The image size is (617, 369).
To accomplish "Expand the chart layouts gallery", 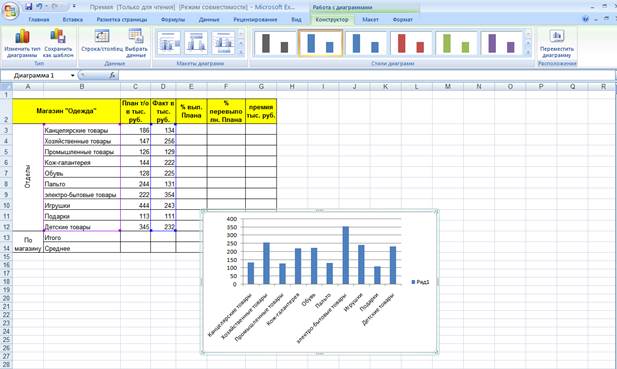I will [241, 52].
